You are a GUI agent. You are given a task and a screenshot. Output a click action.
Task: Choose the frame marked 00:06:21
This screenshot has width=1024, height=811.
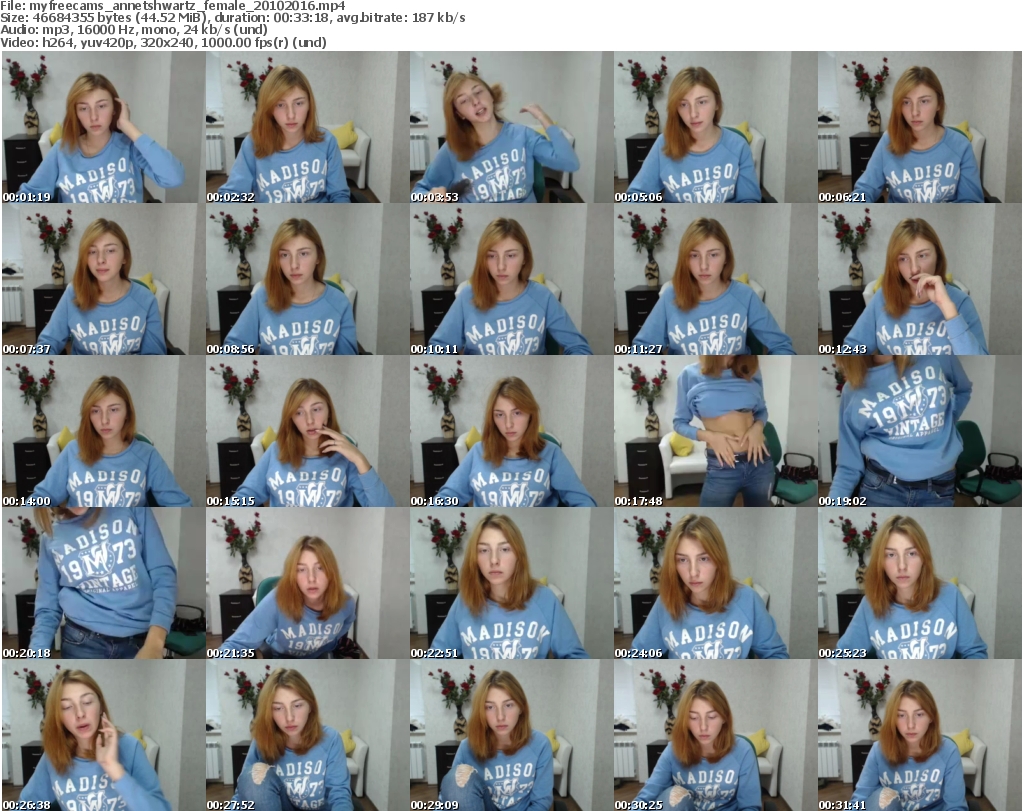(x=920, y=127)
